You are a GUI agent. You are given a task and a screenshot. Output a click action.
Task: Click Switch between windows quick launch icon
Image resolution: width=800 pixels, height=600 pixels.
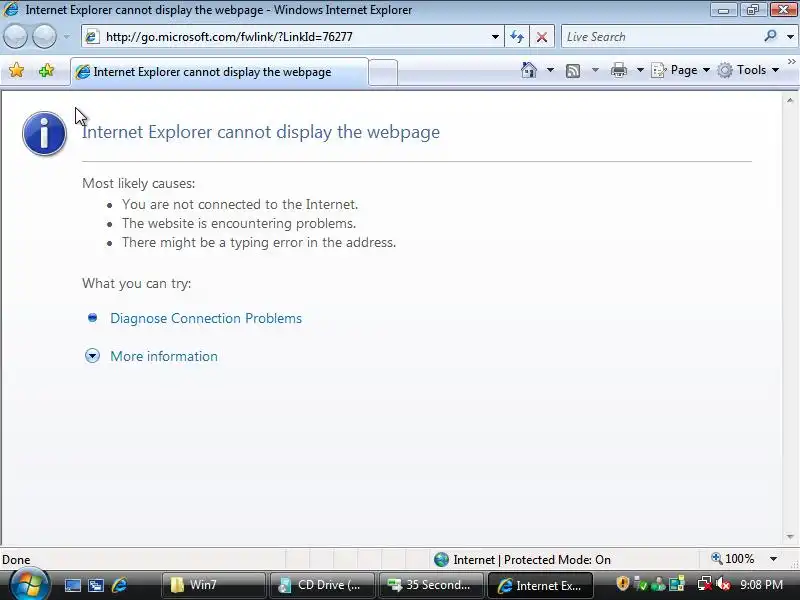(x=96, y=585)
